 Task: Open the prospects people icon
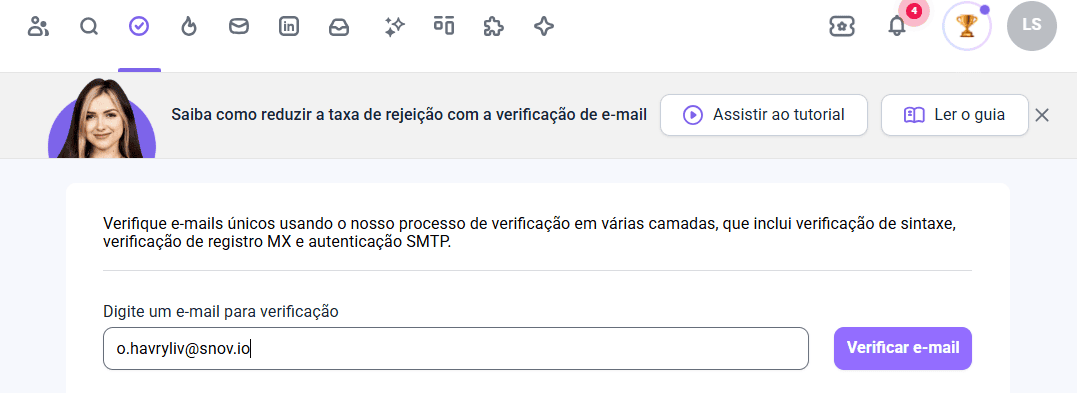(x=38, y=27)
